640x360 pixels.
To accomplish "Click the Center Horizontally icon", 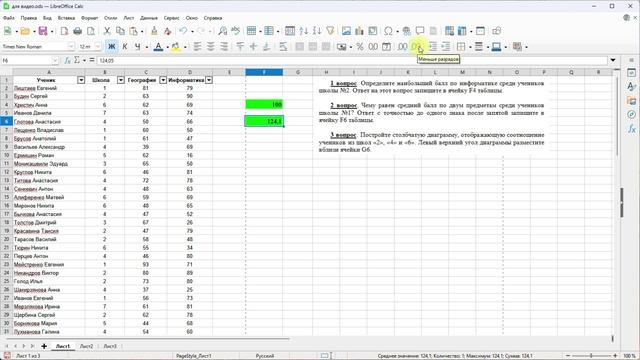I will click(211, 47).
